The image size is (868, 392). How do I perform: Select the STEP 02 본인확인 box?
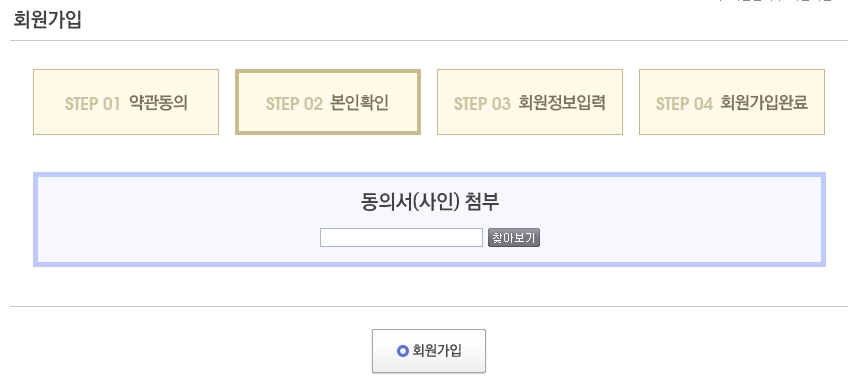328,102
